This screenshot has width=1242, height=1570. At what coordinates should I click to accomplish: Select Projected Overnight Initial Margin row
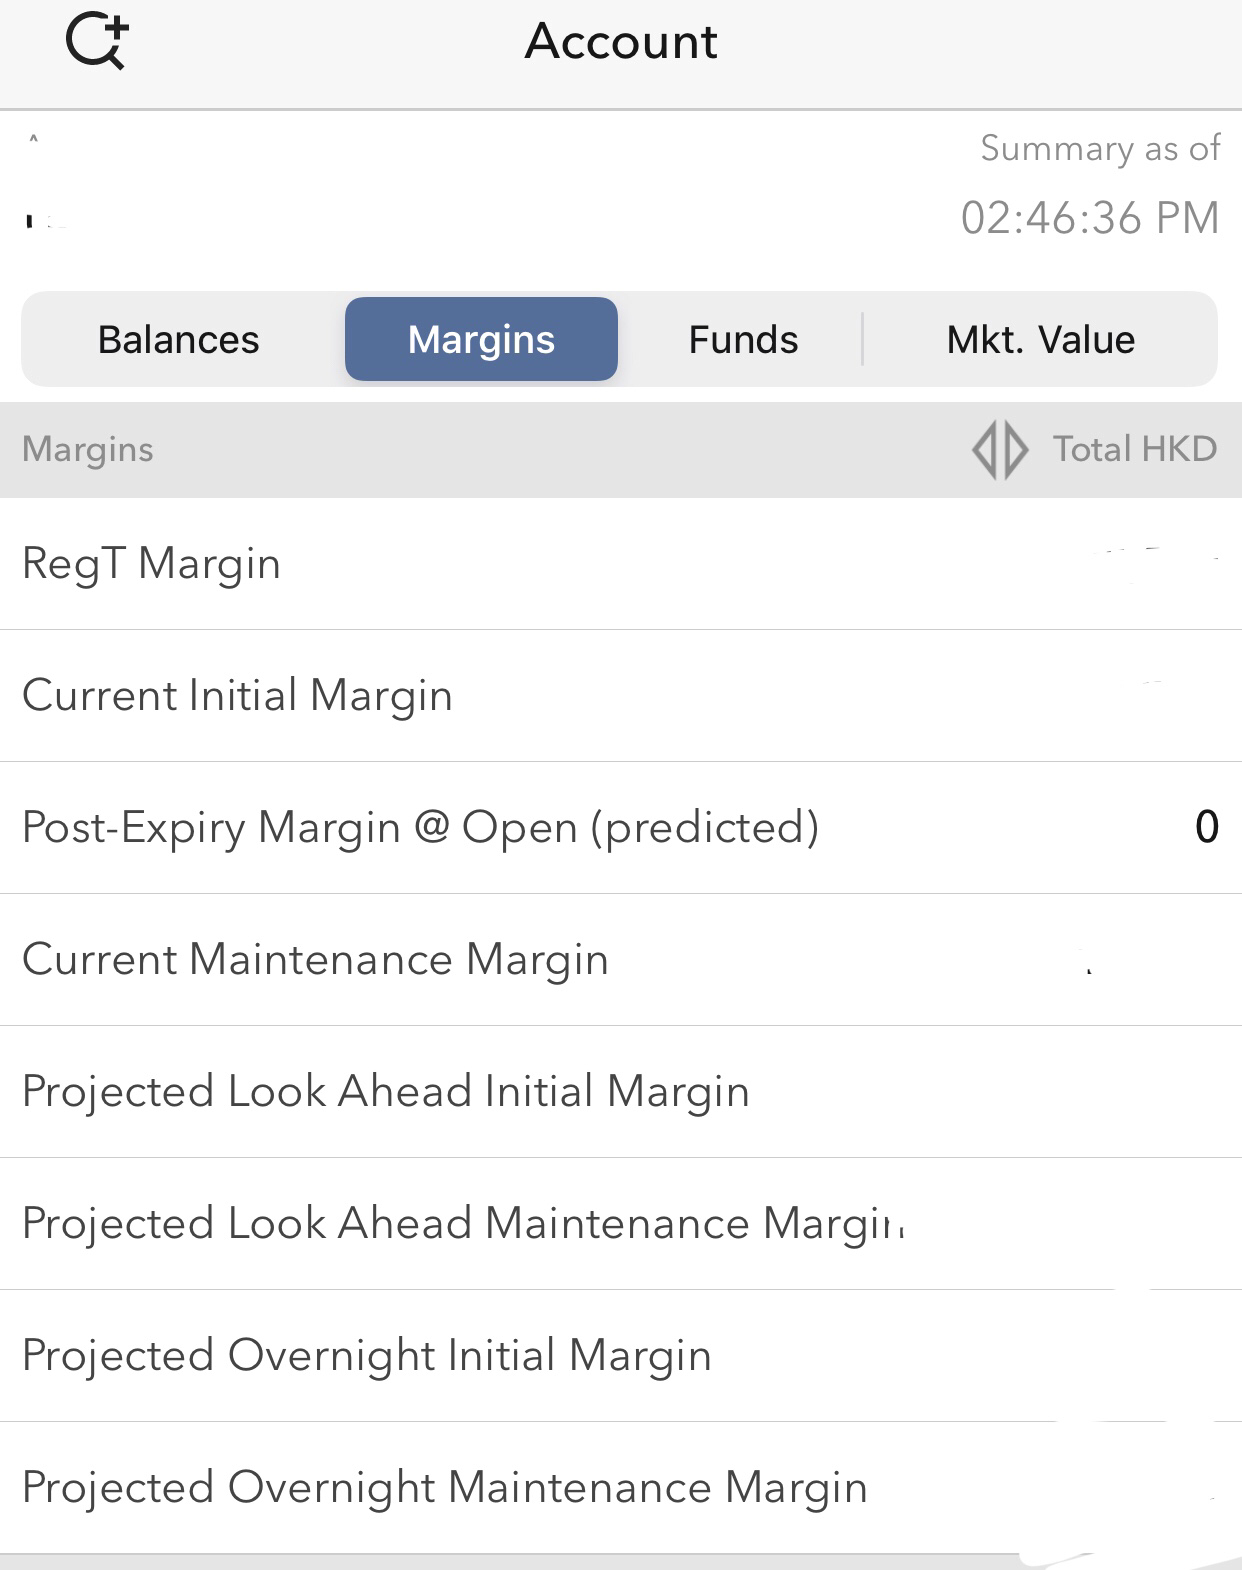click(621, 1356)
